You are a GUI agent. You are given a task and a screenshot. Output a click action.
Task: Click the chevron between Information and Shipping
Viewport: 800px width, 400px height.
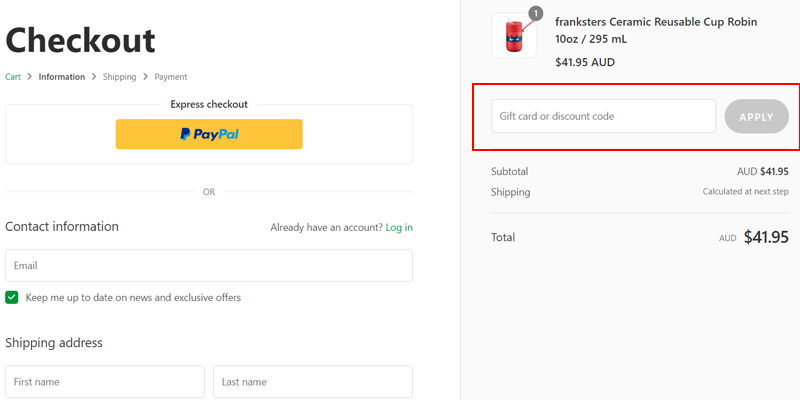94,77
